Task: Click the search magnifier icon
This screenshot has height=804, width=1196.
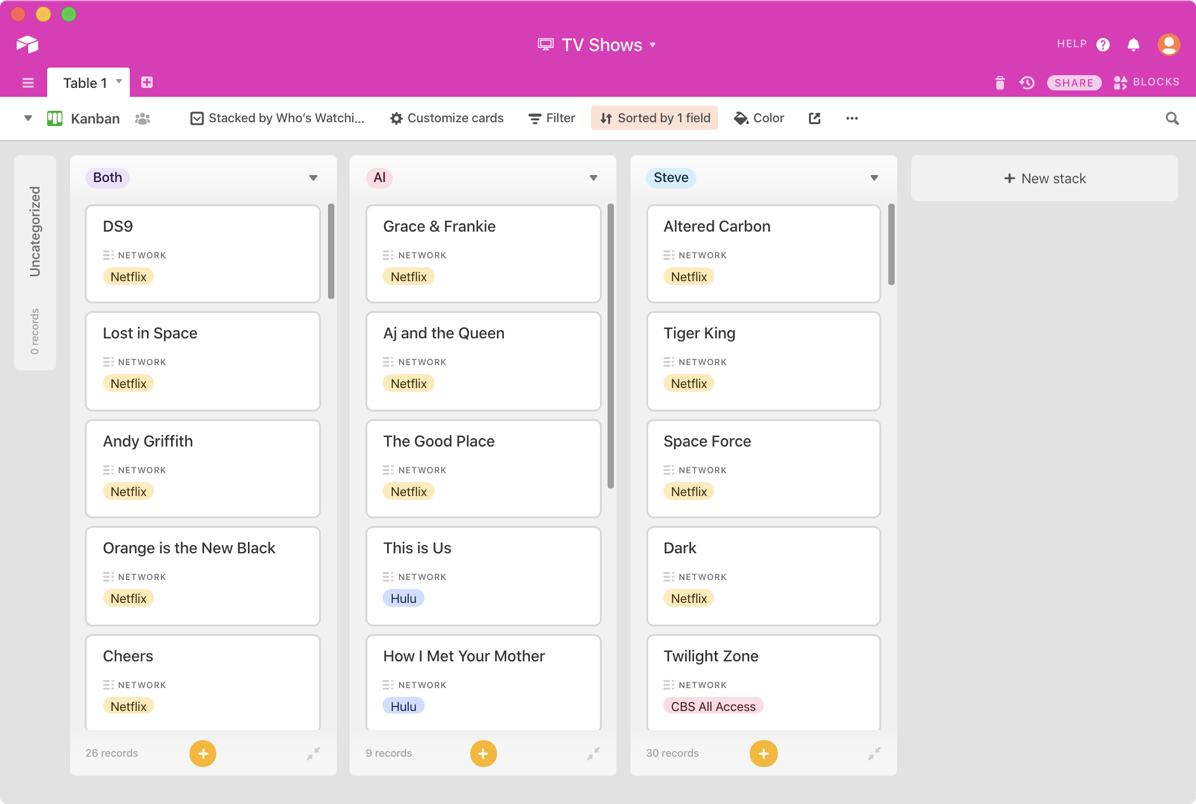Action: click(x=1172, y=119)
